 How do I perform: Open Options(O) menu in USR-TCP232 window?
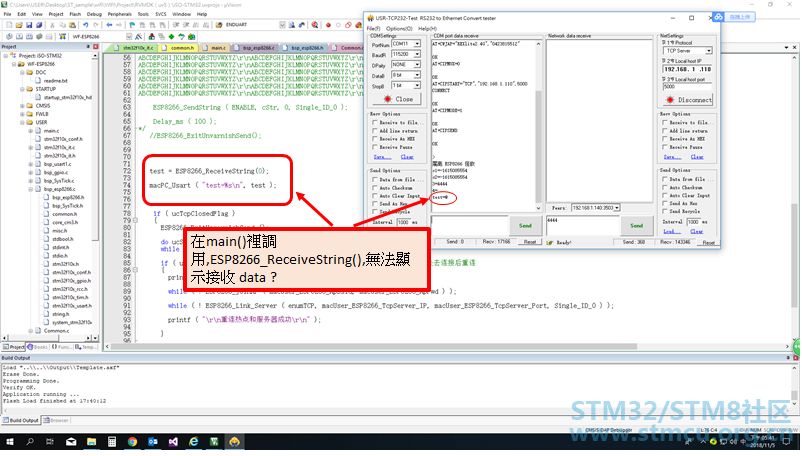(399, 29)
